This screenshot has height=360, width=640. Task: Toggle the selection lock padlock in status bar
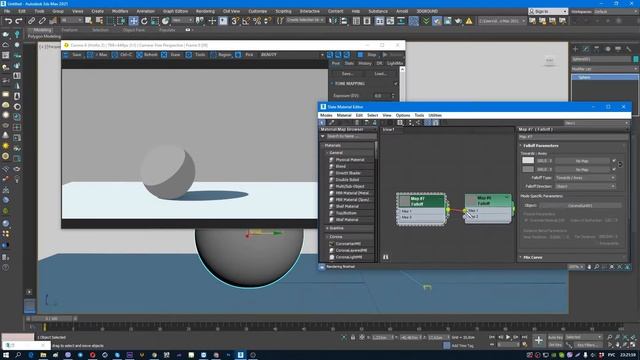(353, 338)
